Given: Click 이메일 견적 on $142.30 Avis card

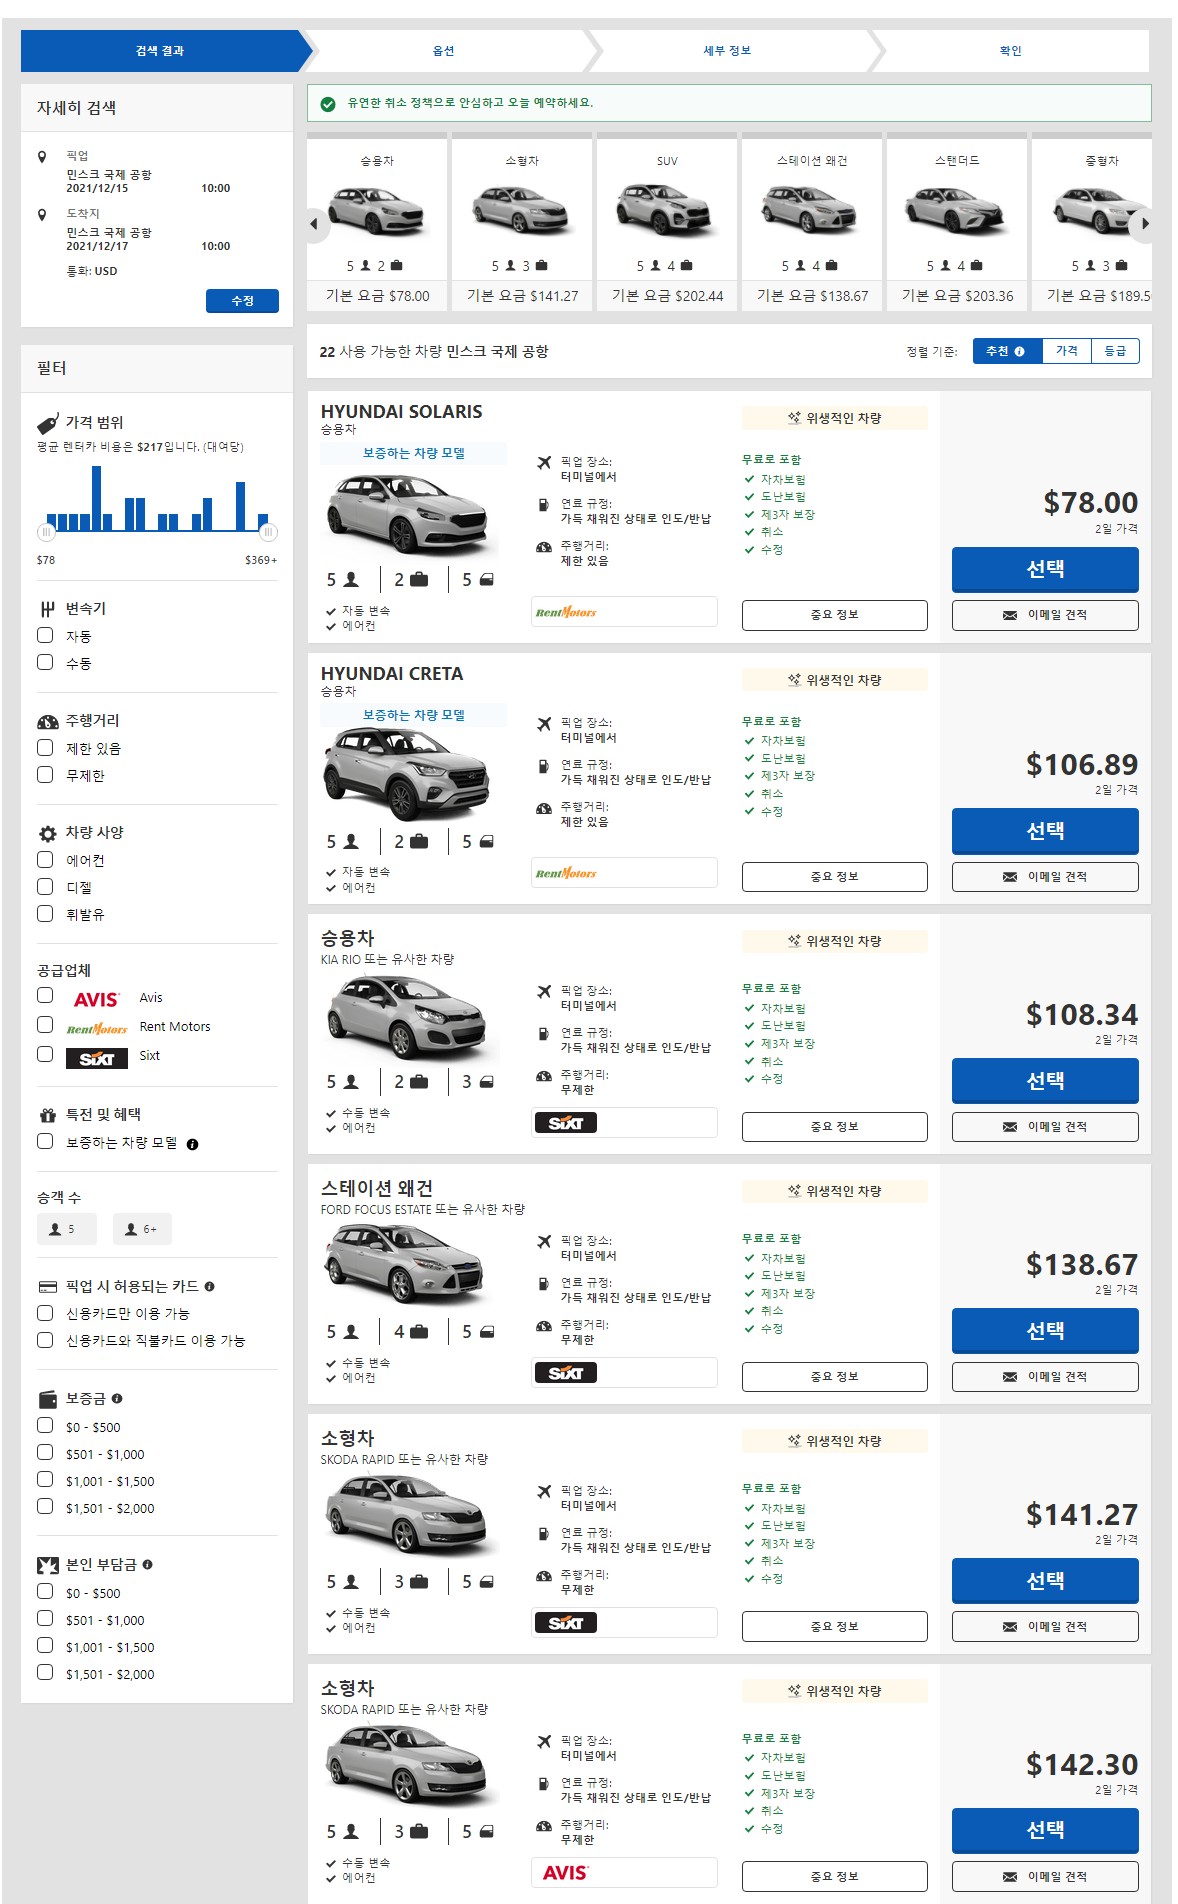Looking at the screenshot, I should click(1045, 1877).
